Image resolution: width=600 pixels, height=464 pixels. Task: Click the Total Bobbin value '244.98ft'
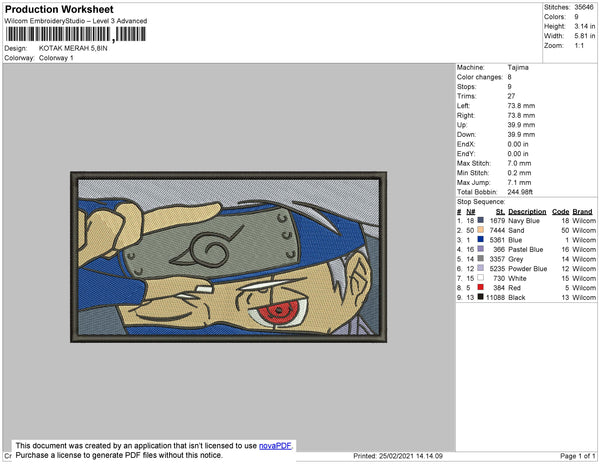[x=520, y=192]
